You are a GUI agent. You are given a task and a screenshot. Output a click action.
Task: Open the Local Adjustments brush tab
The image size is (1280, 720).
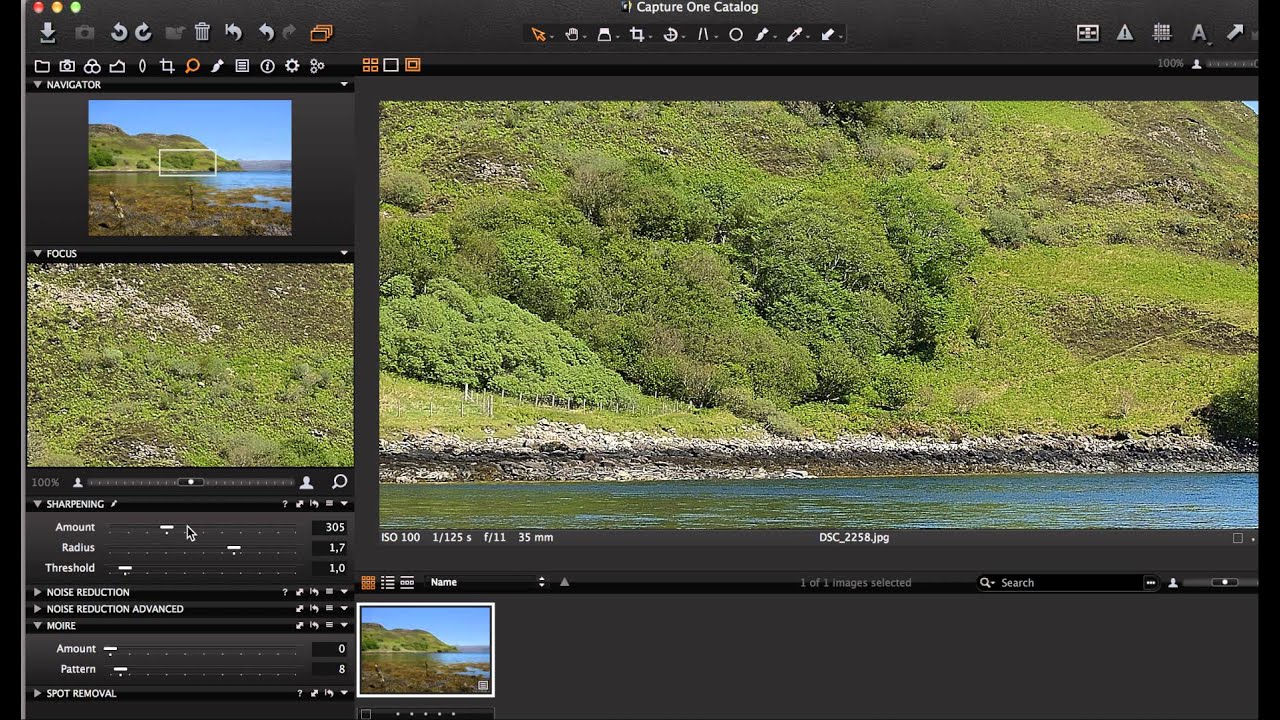click(217, 66)
